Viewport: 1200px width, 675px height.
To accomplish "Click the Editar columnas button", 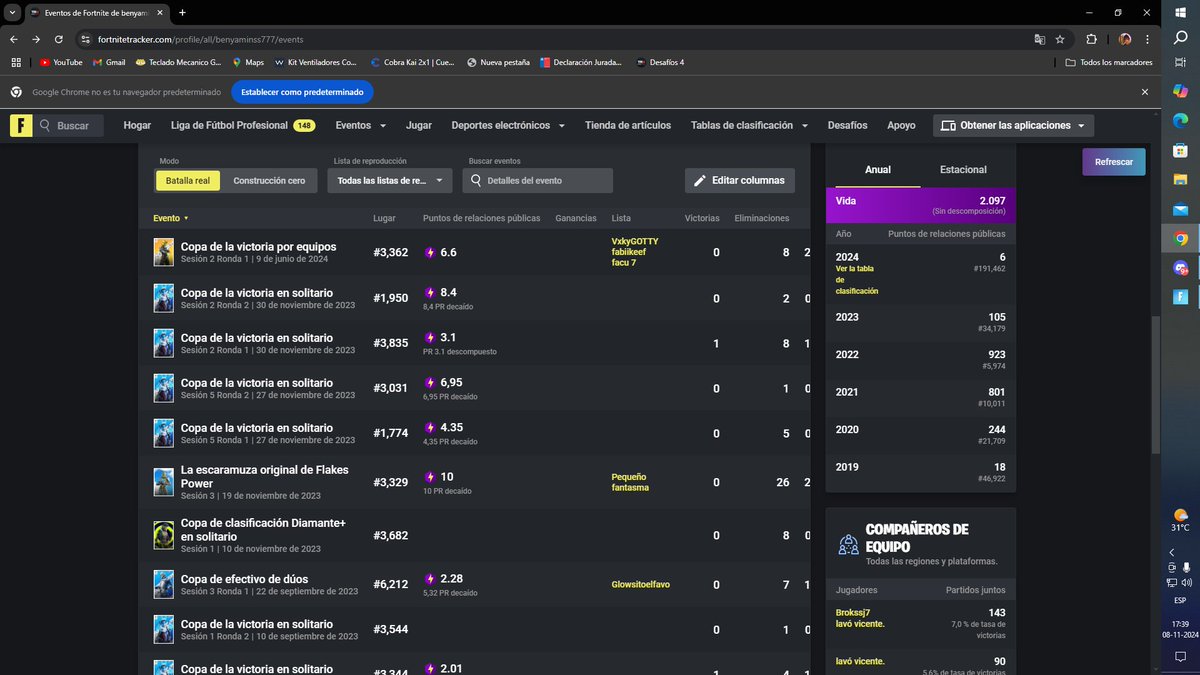I will [x=740, y=180].
